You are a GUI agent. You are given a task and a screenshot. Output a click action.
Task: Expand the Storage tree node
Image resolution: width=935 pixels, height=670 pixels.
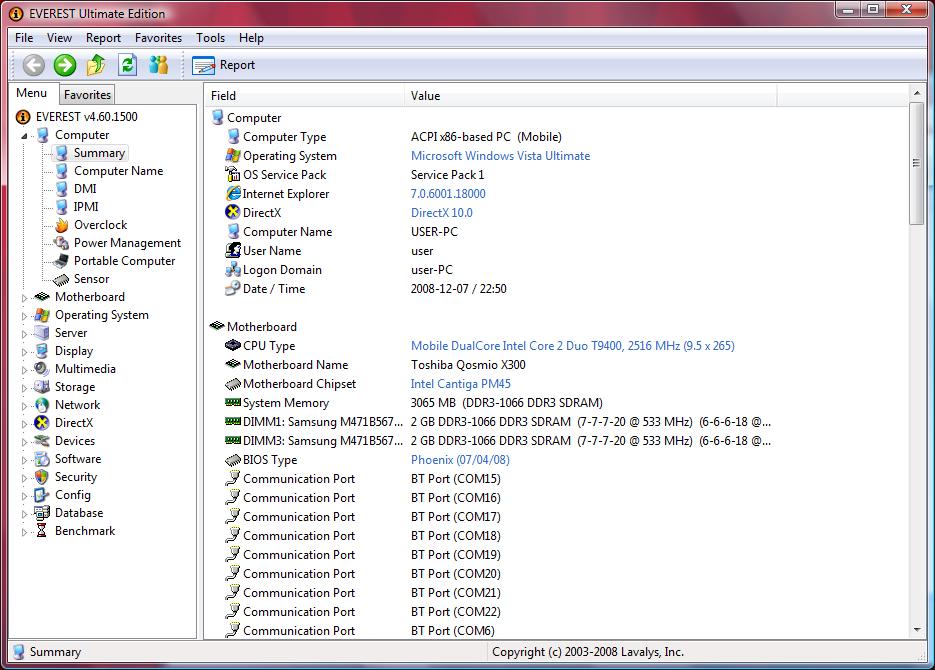tap(24, 387)
